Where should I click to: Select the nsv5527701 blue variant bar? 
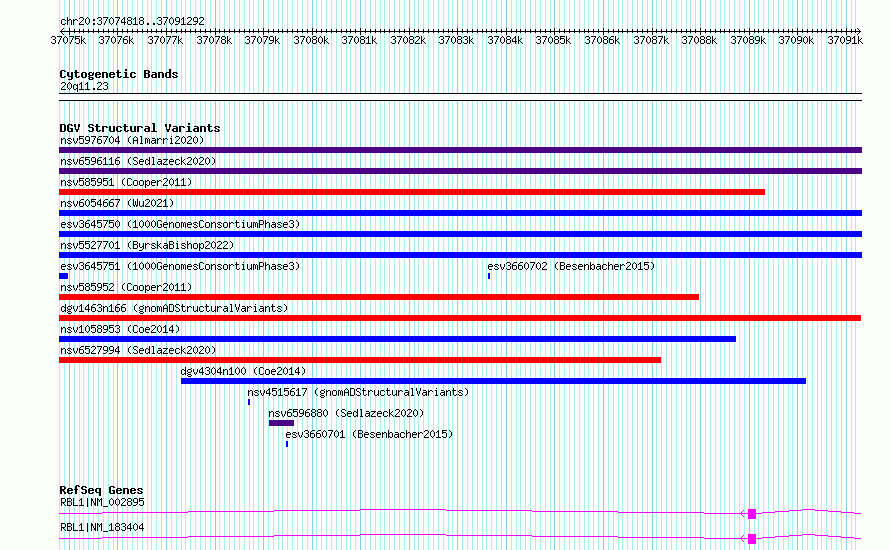[x=460, y=255]
